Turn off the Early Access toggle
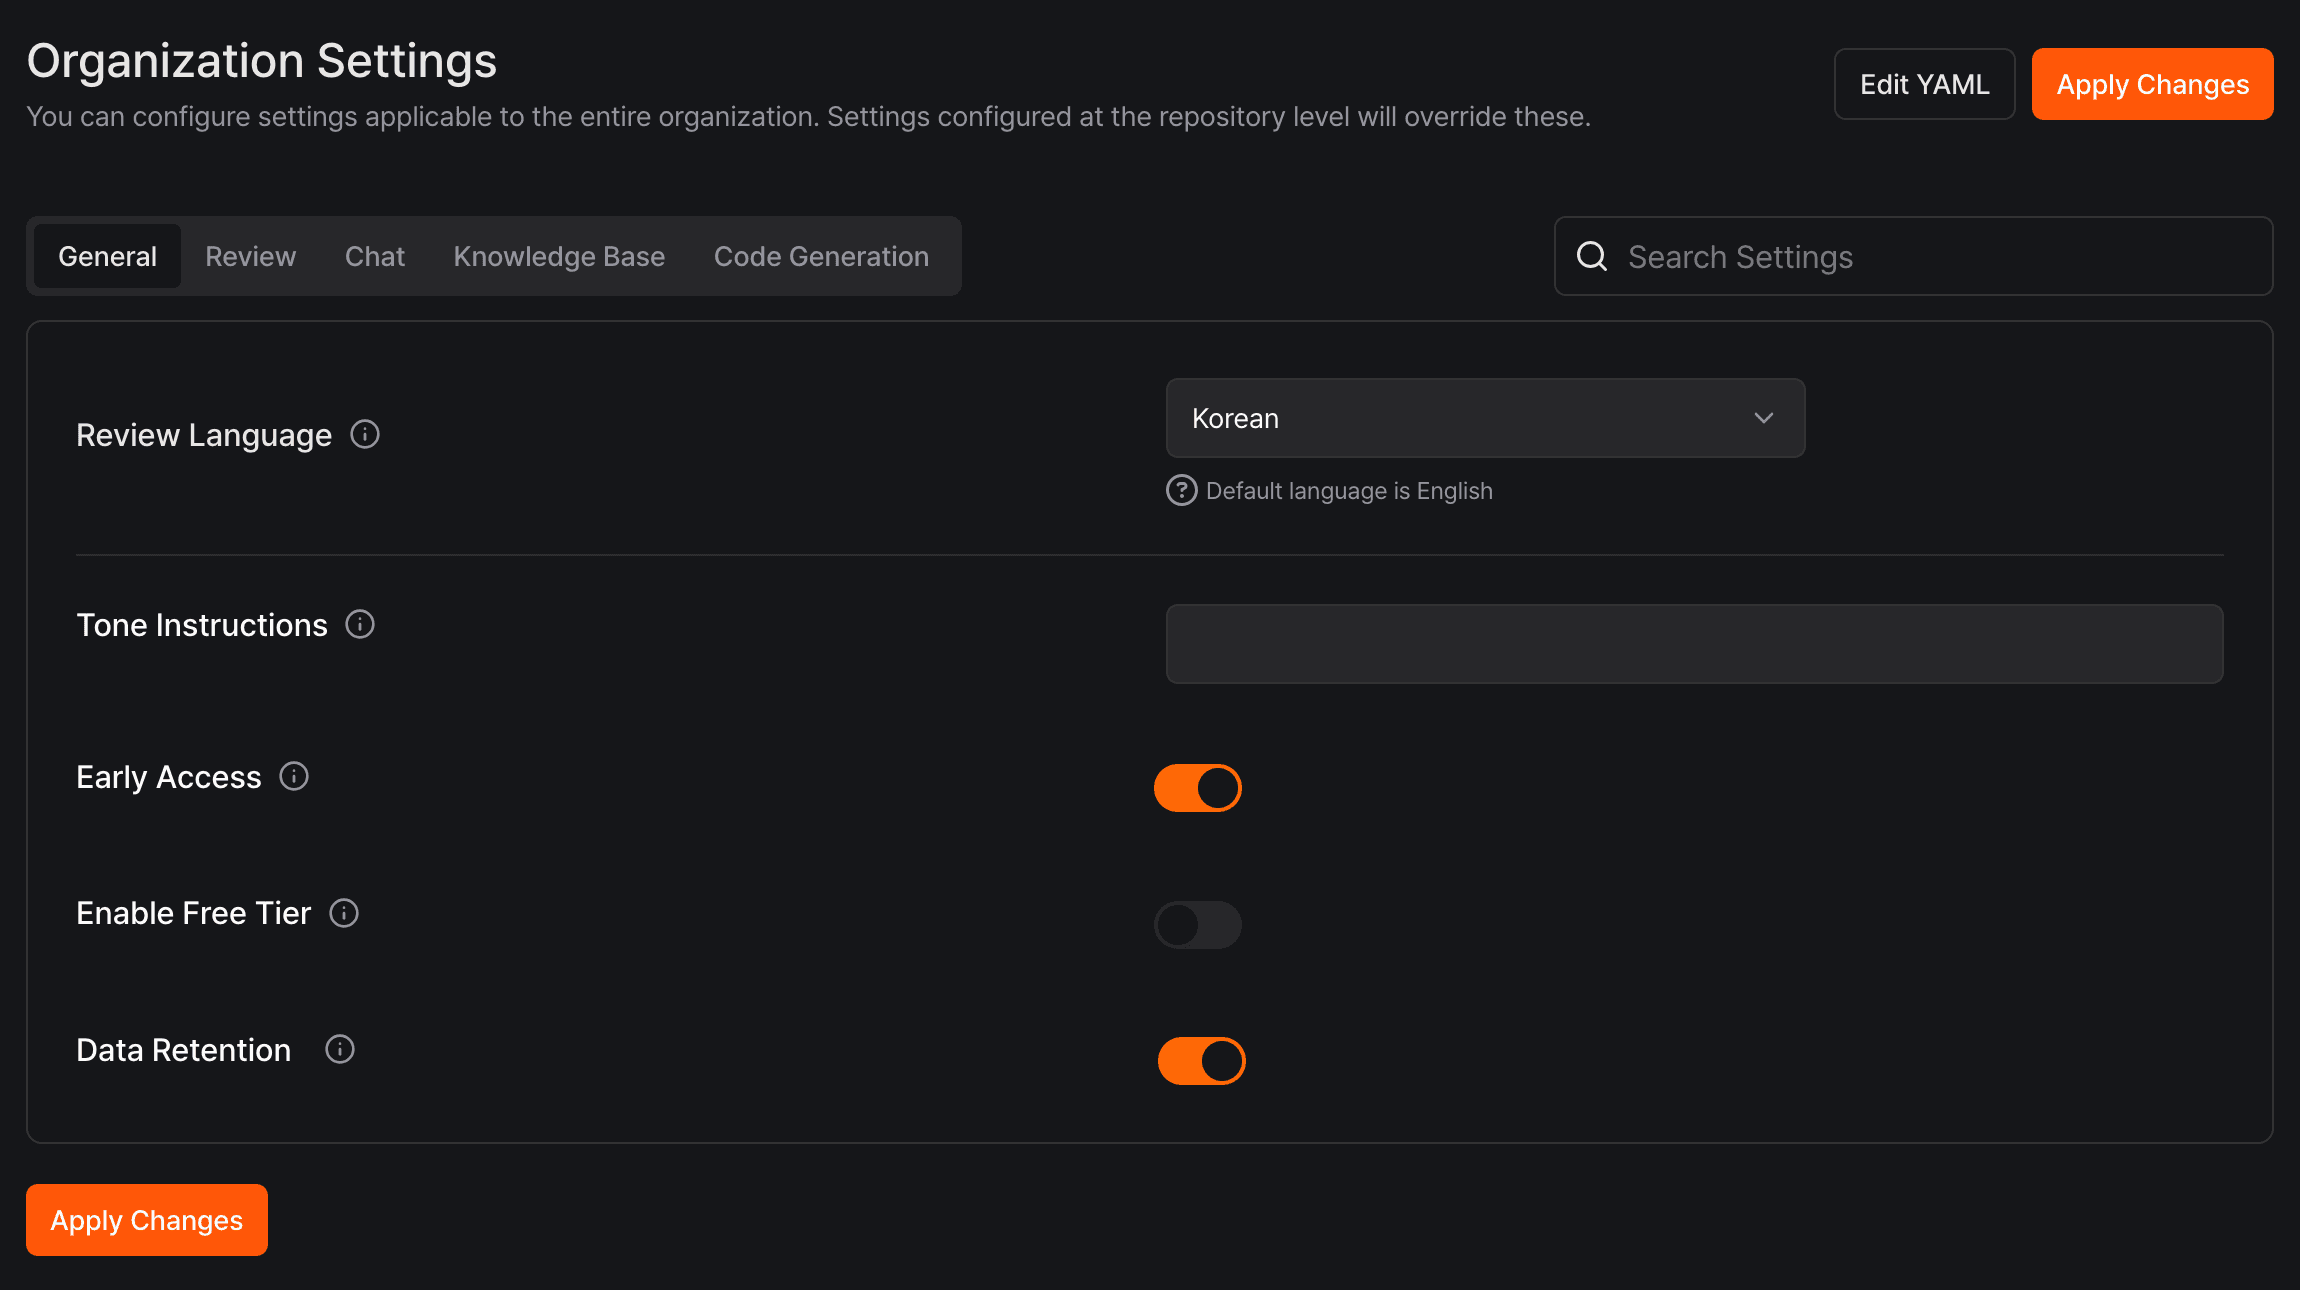 click(1198, 788)
